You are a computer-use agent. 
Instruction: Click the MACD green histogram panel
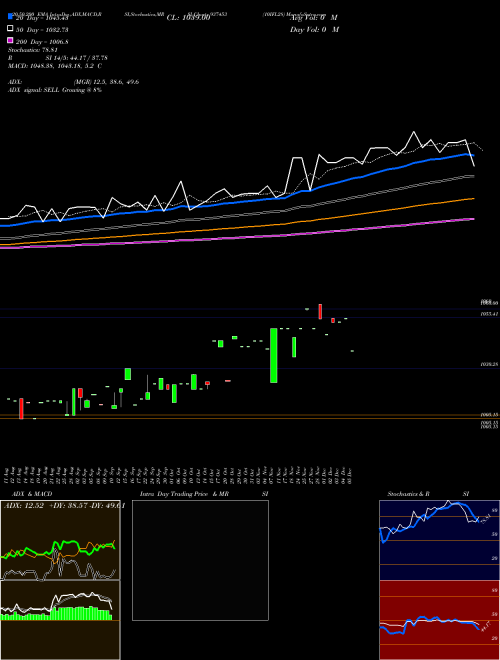(x=60, y=620)
